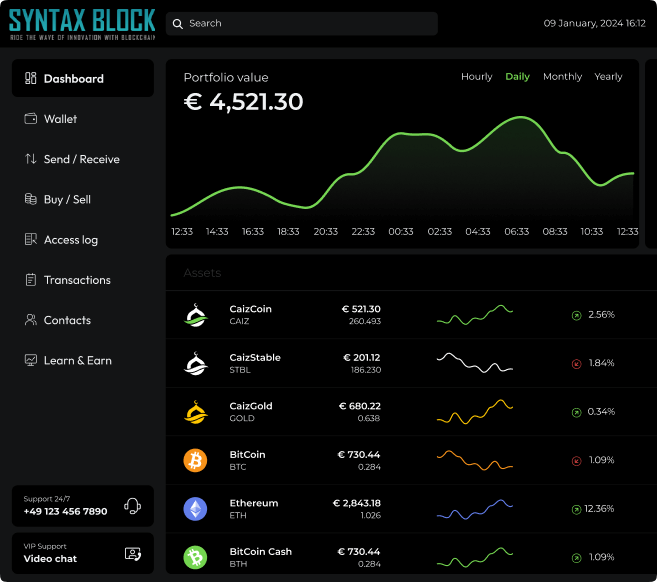This screenshot has width=657, height=582.
Task: Open Buy / Sell section
Action: pyautogui.click(x=67, y=200)
